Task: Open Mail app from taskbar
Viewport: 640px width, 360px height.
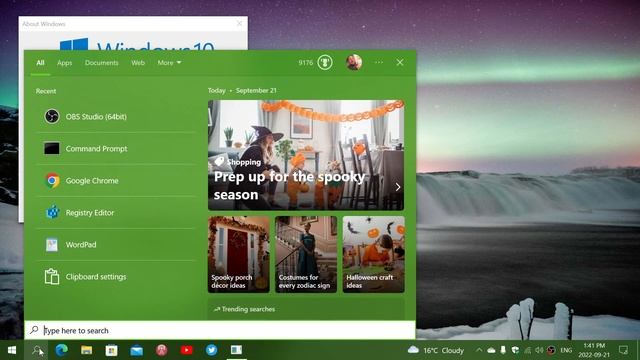Action: (x=136, y=350)
